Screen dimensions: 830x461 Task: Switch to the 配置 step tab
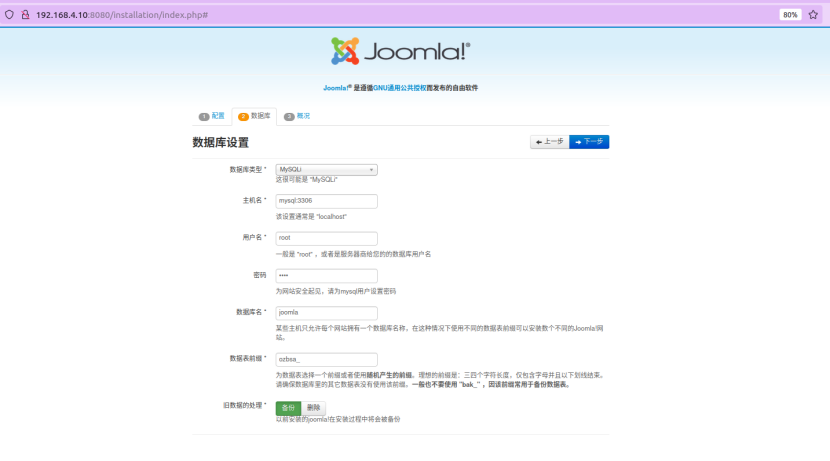point(212,116)
